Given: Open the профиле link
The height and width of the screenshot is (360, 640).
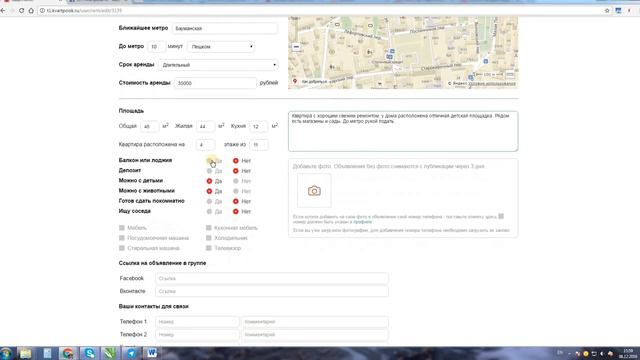Looking at the screenshot, I should (362, 222).
